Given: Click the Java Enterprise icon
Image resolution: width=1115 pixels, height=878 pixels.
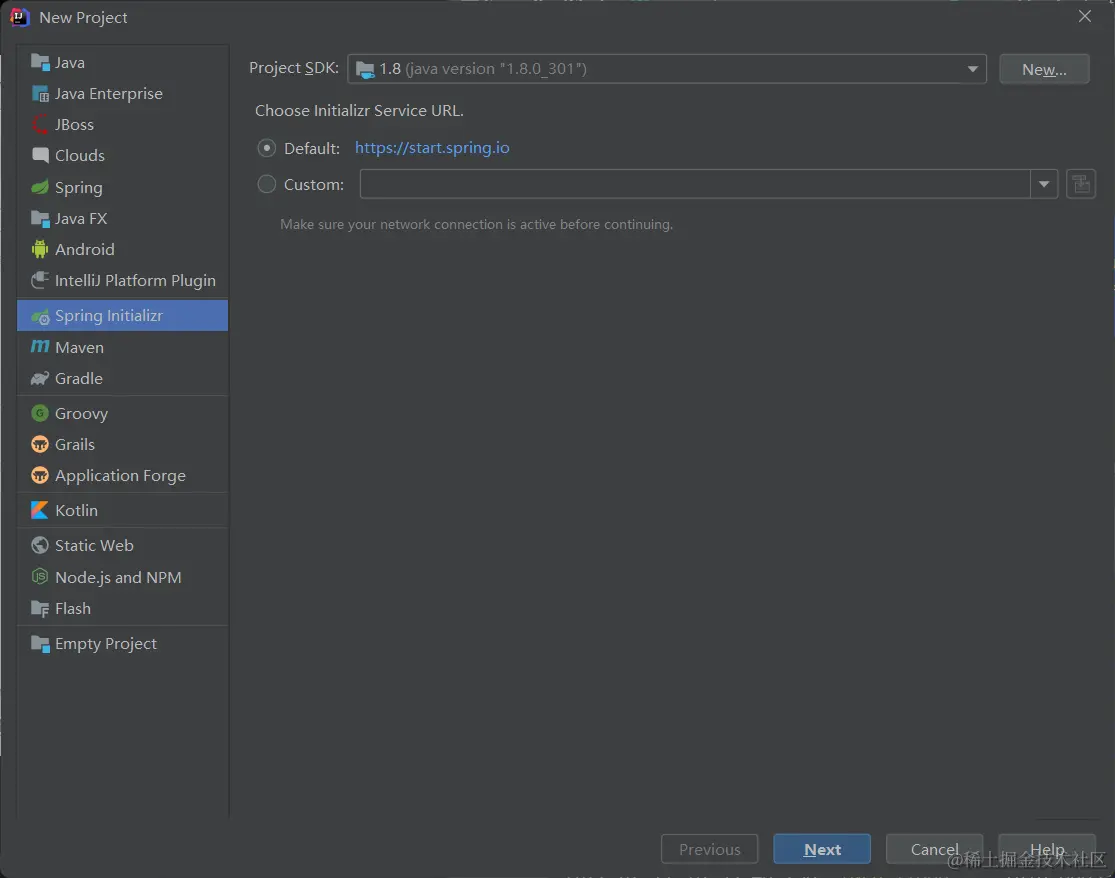Looking at the screenshot, I should click(40, 94).
